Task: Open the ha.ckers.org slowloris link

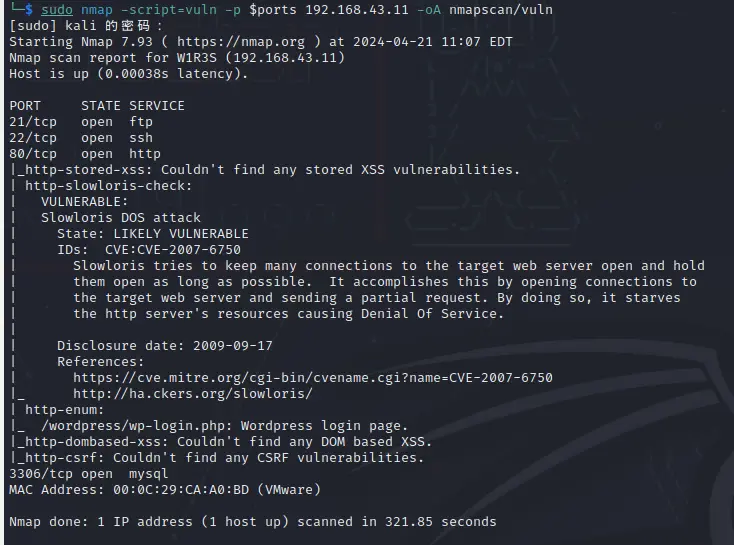Action: 192,393
